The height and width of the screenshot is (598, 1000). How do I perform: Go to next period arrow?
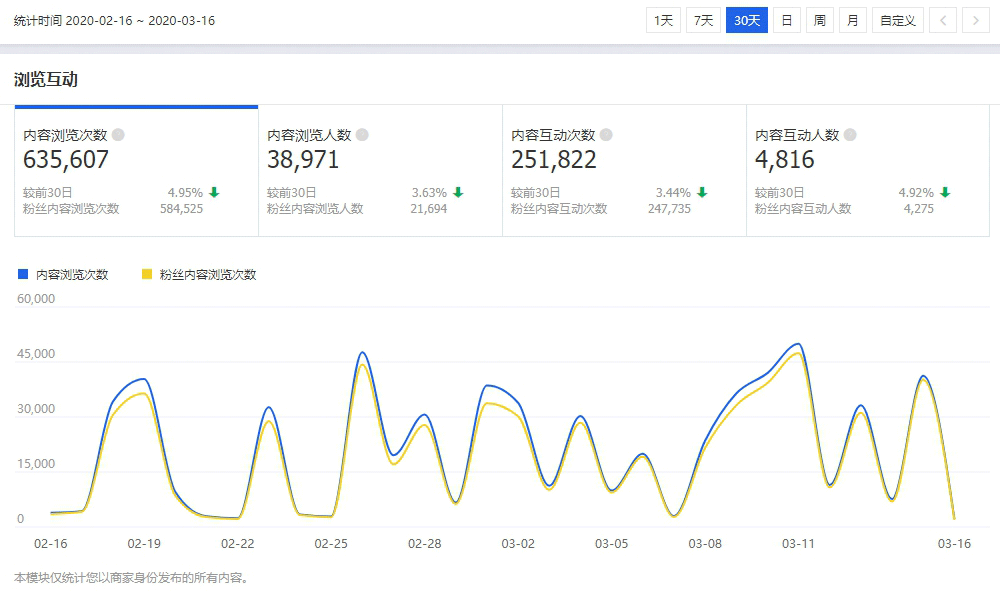[x=975, y=20]
